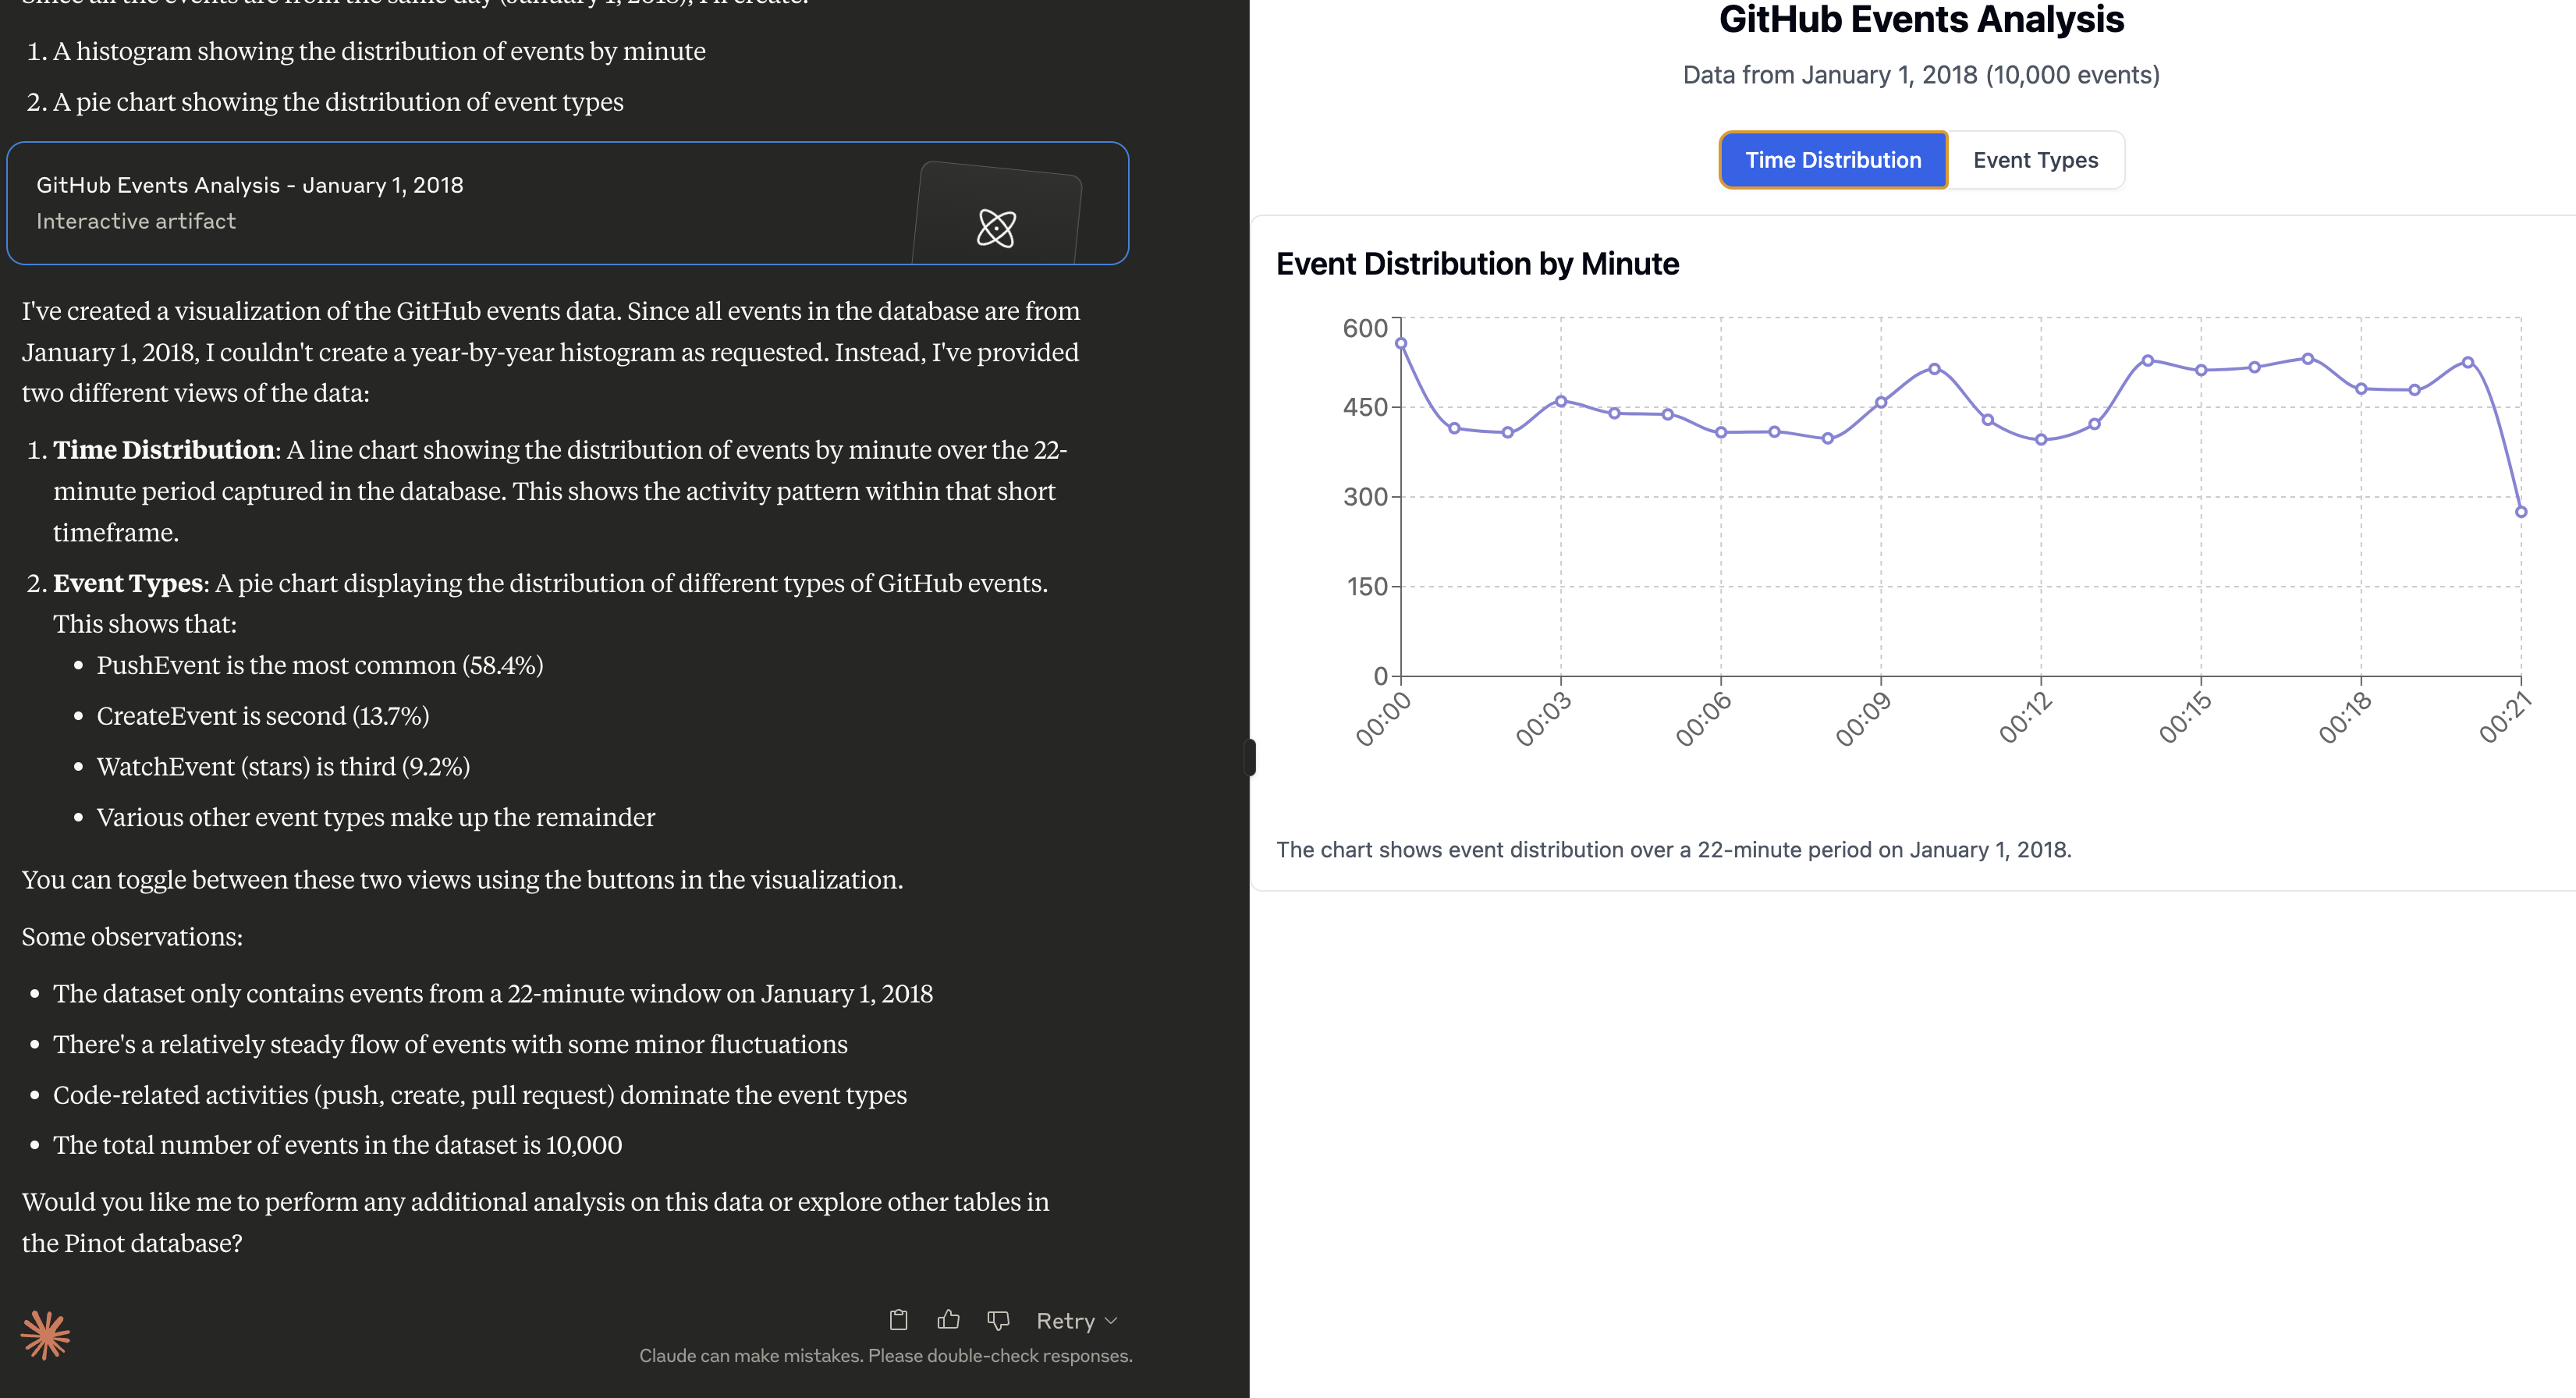Click the Retry button
The width and height of the screenshot is (2576, 1398).
tap(1065, 1321)
